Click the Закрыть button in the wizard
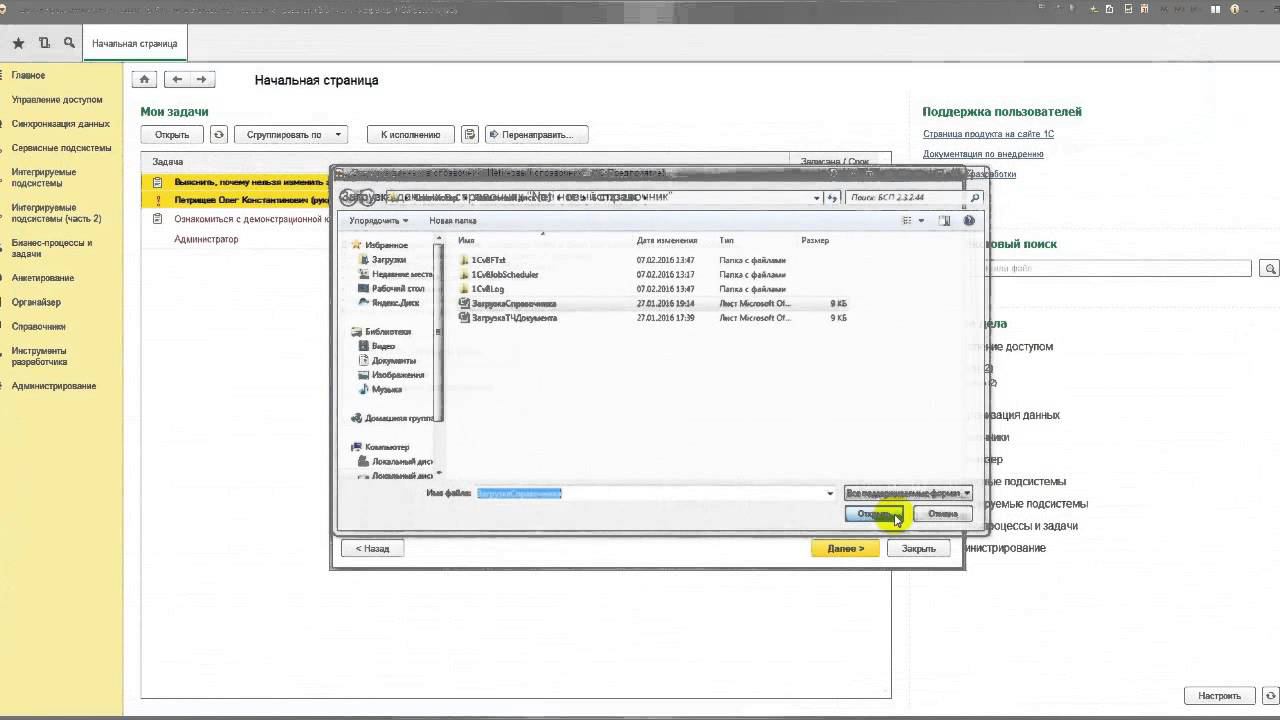Screen dimensions: 1280x720 (x=919, y=548)
